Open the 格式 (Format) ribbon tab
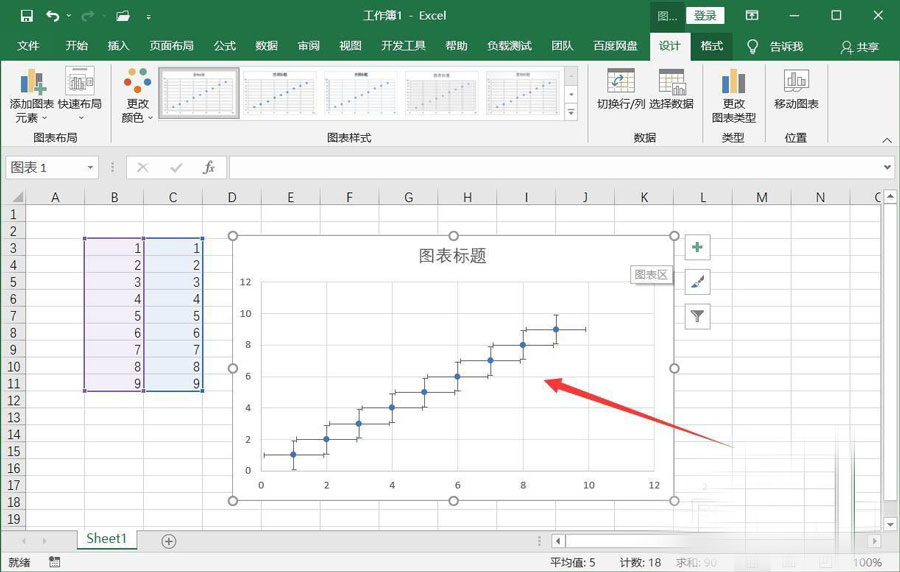 click(711, 46)
